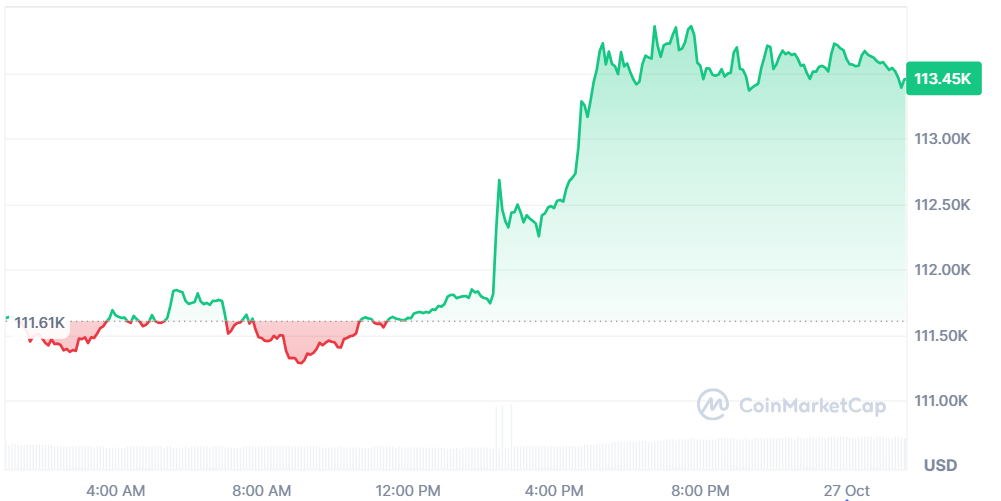Open the CoinMarketCap watermark text link
The image size is (1001, 501).
click(811, 405)
